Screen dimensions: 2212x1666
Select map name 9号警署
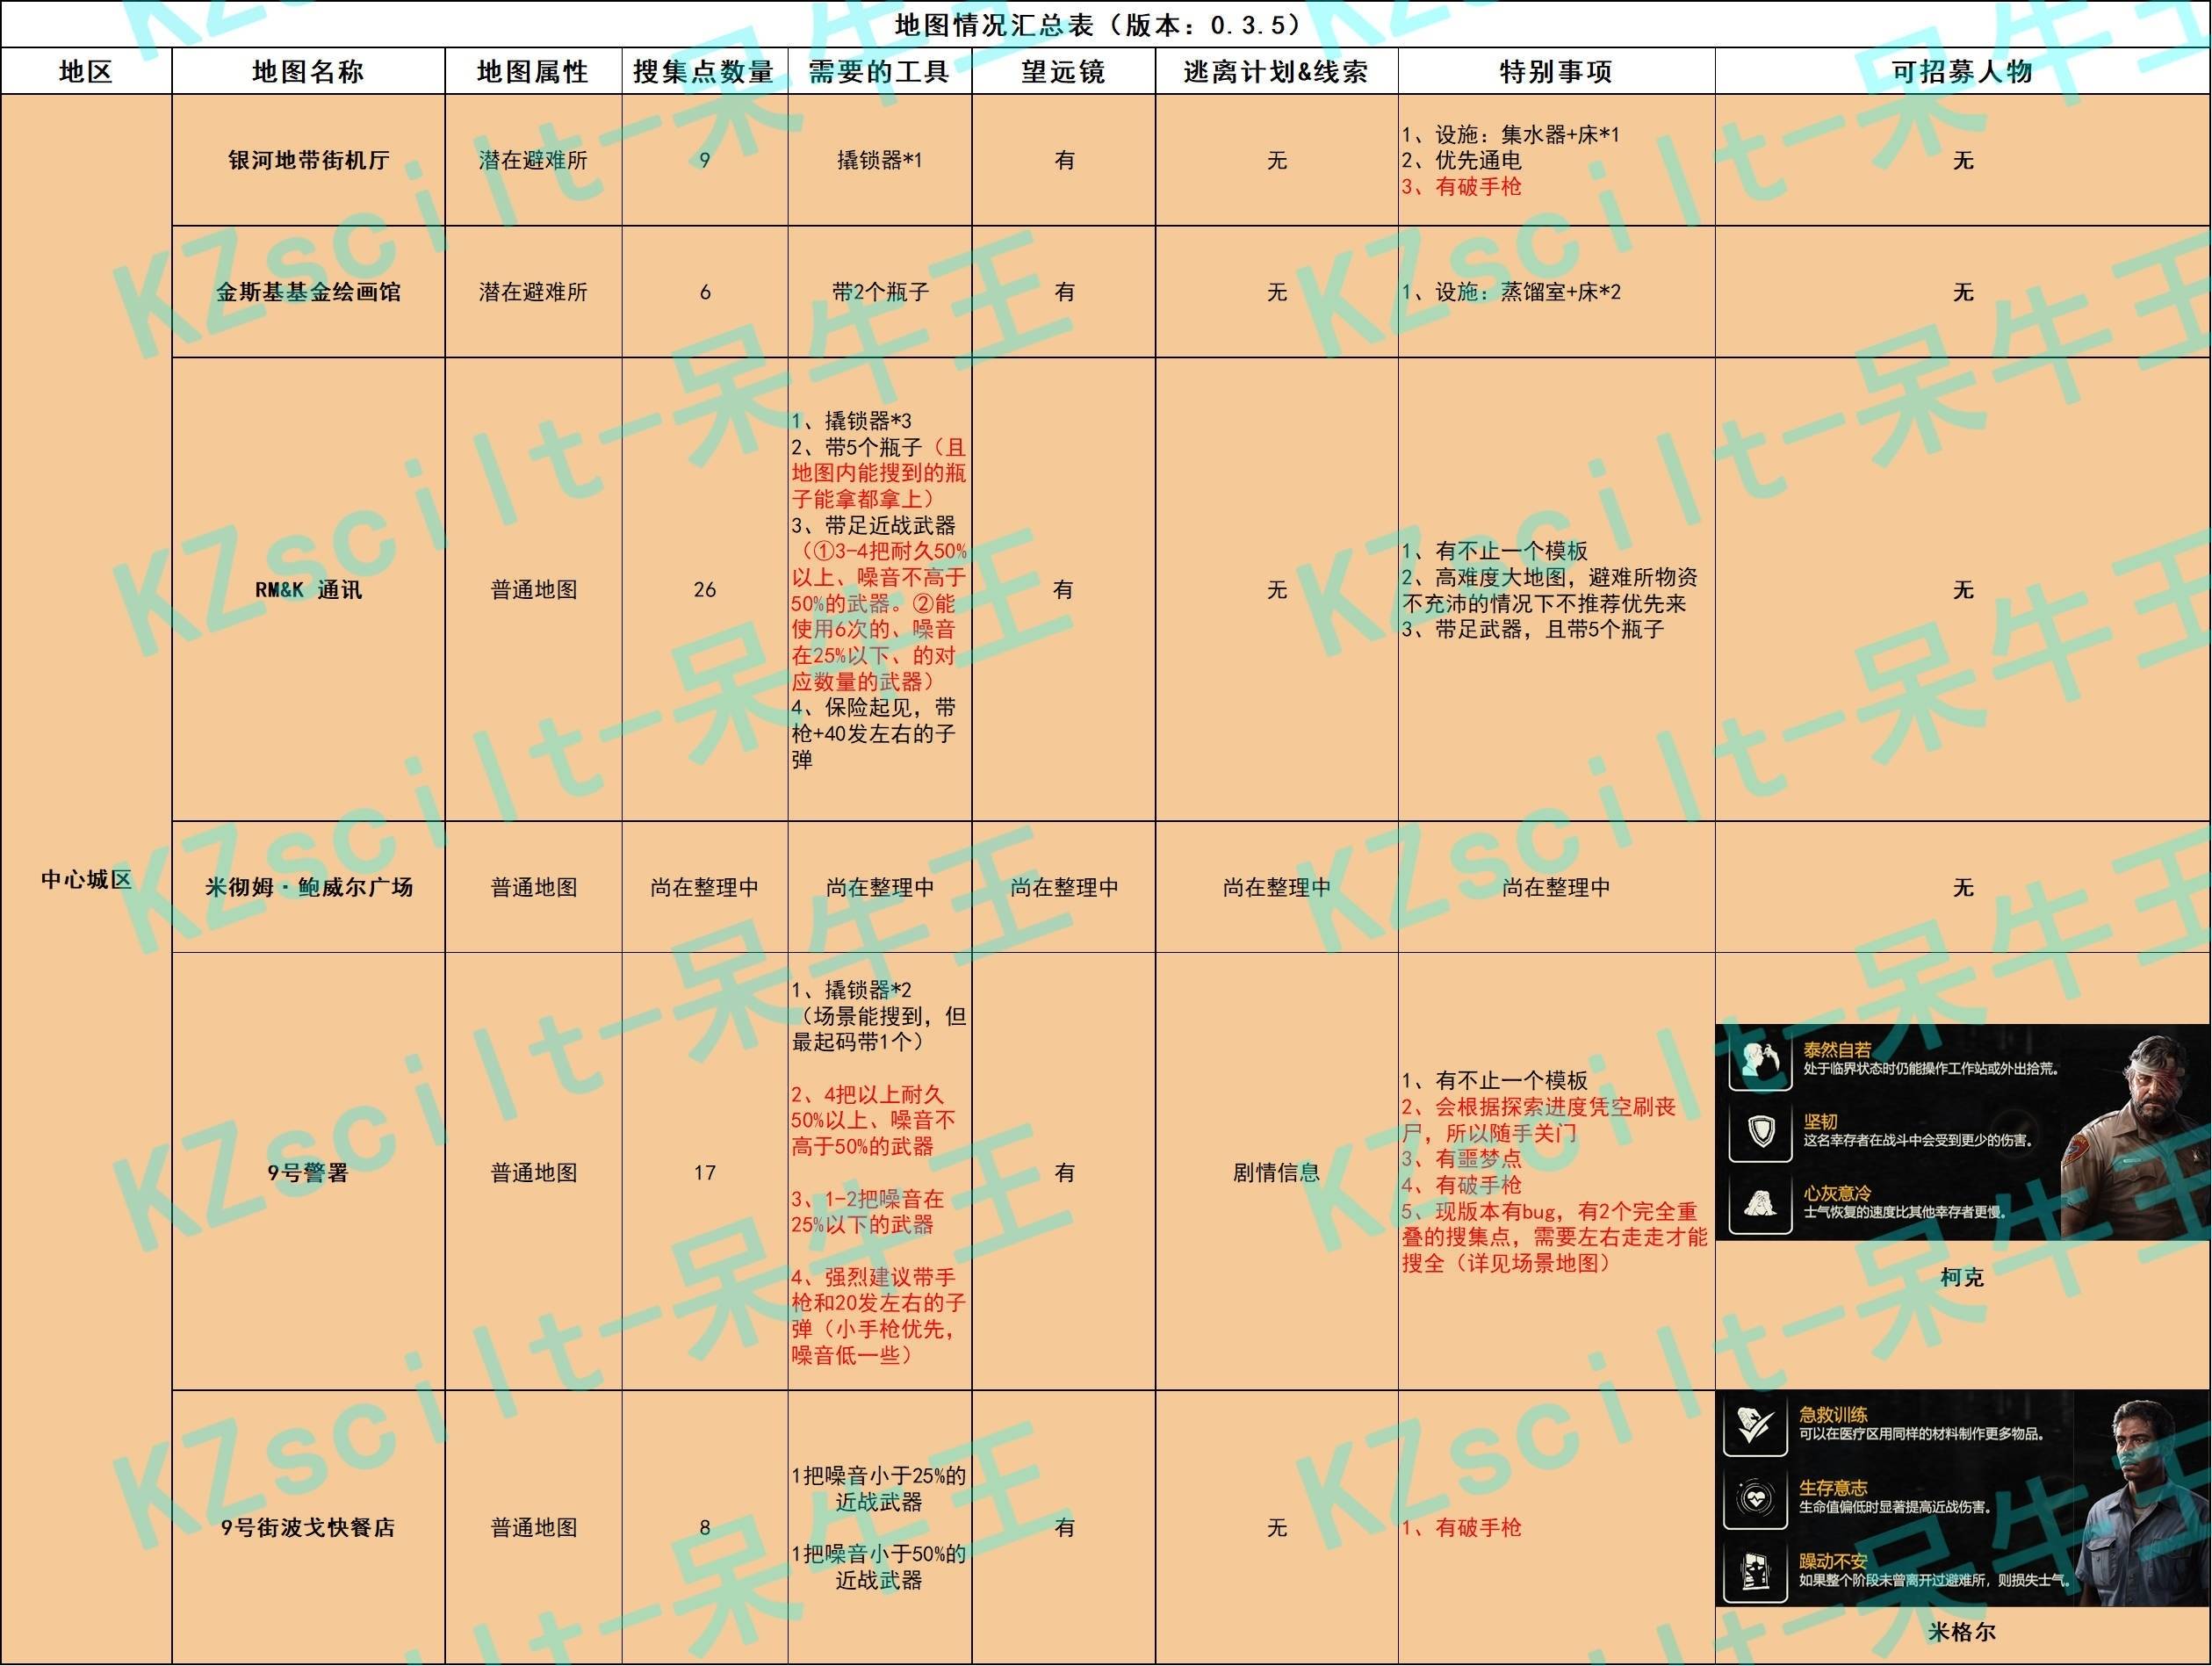[308, 1172]
